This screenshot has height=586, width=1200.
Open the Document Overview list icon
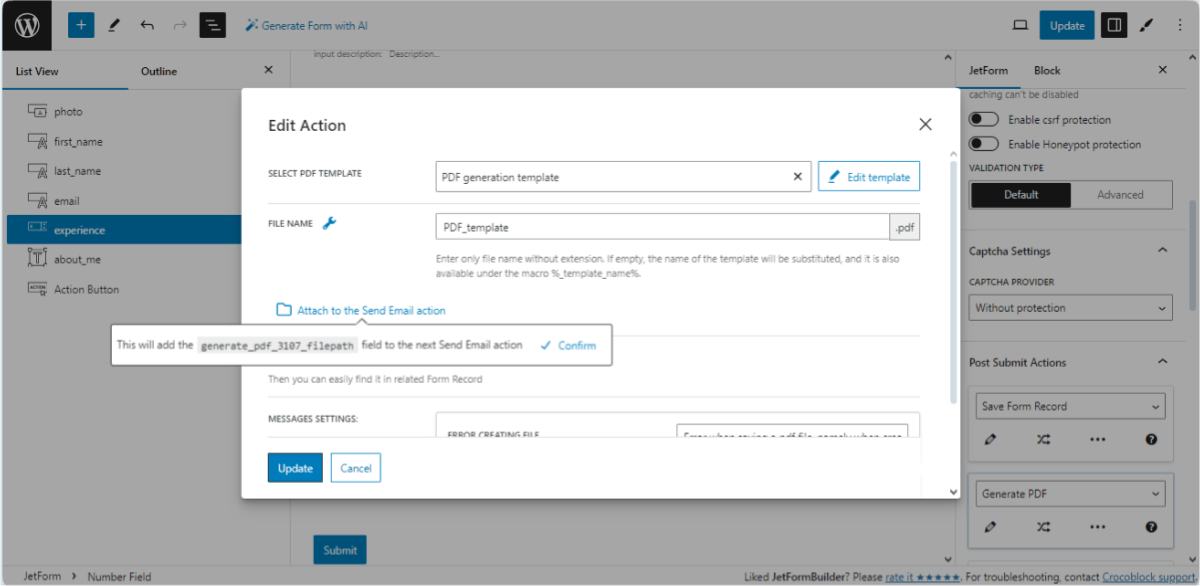[x=212, y=24]
